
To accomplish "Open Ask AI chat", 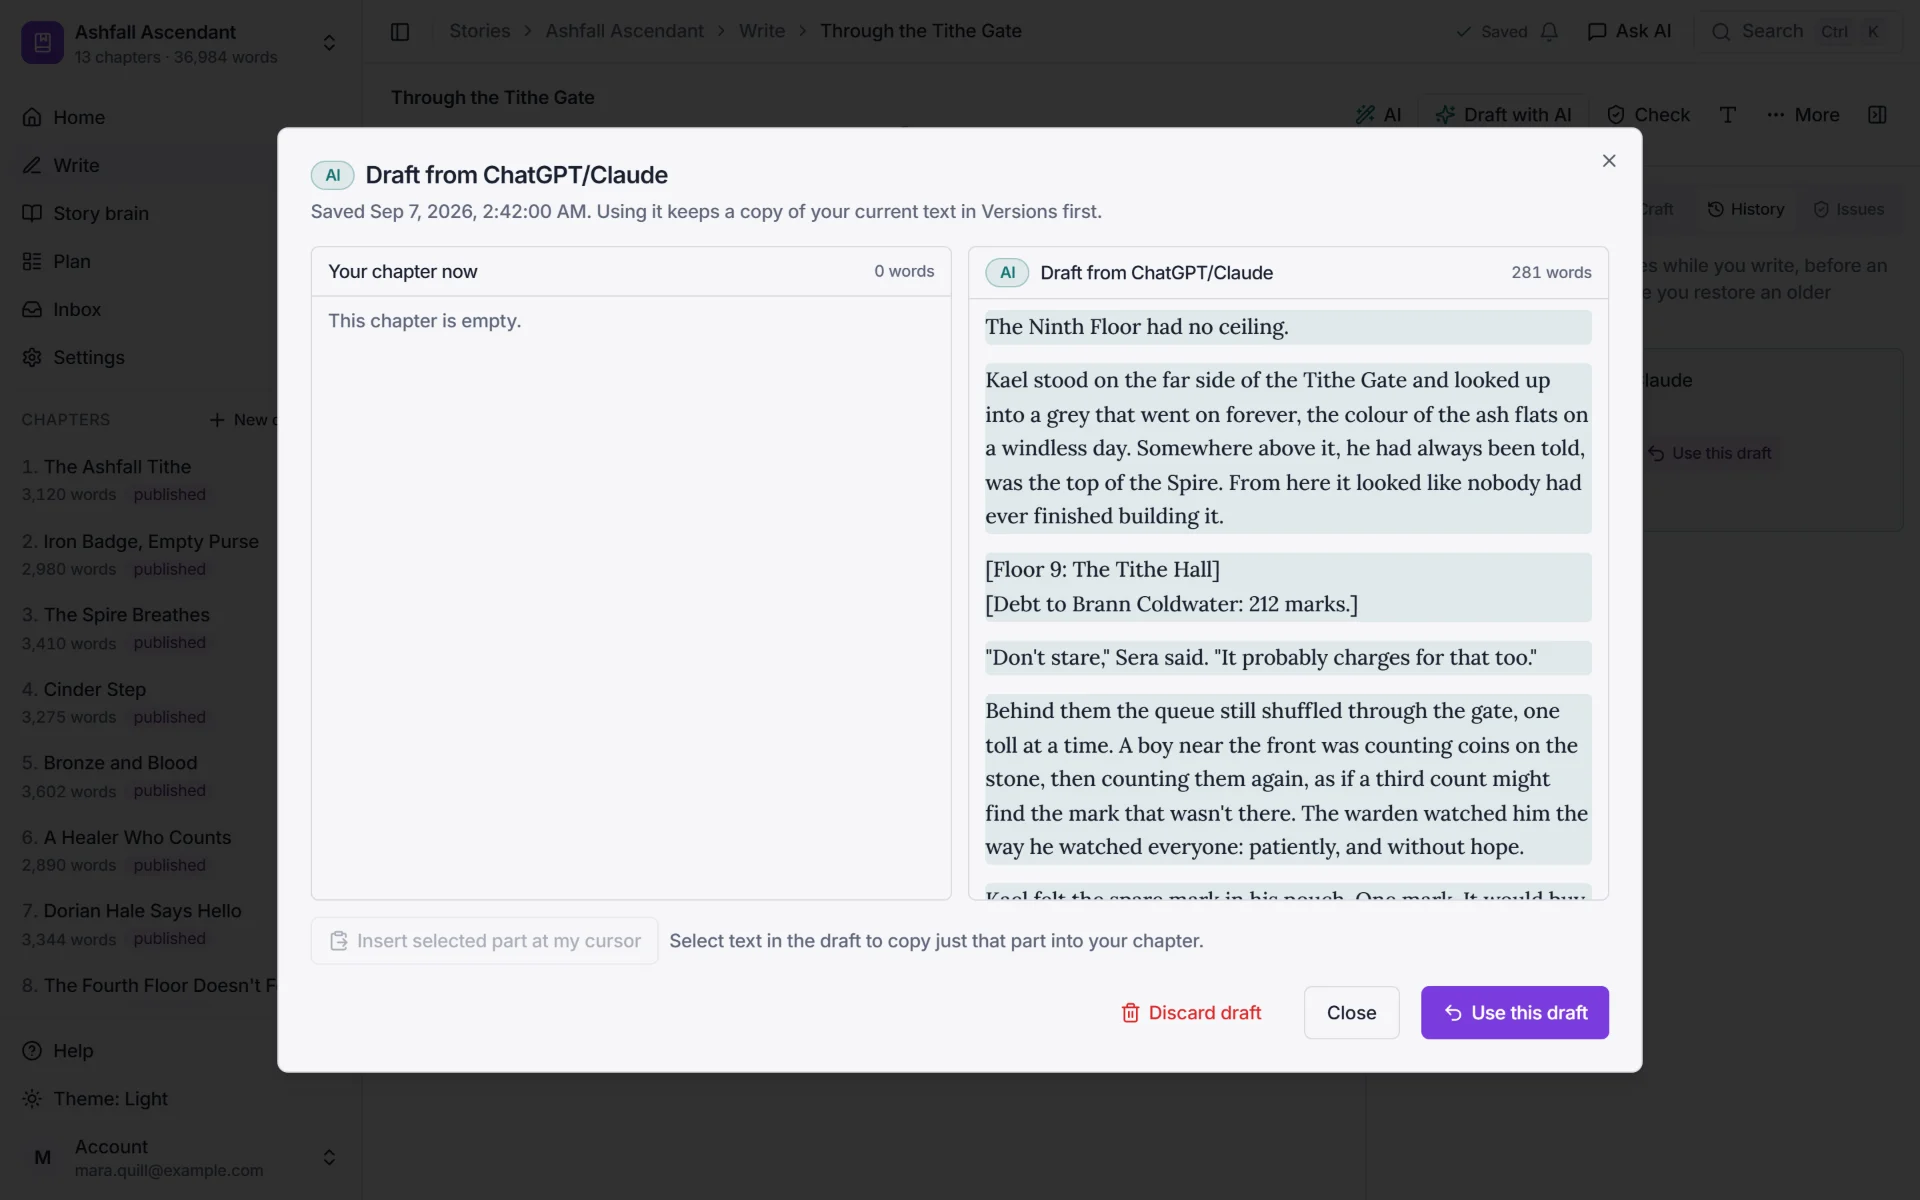I will point(1629,31).
